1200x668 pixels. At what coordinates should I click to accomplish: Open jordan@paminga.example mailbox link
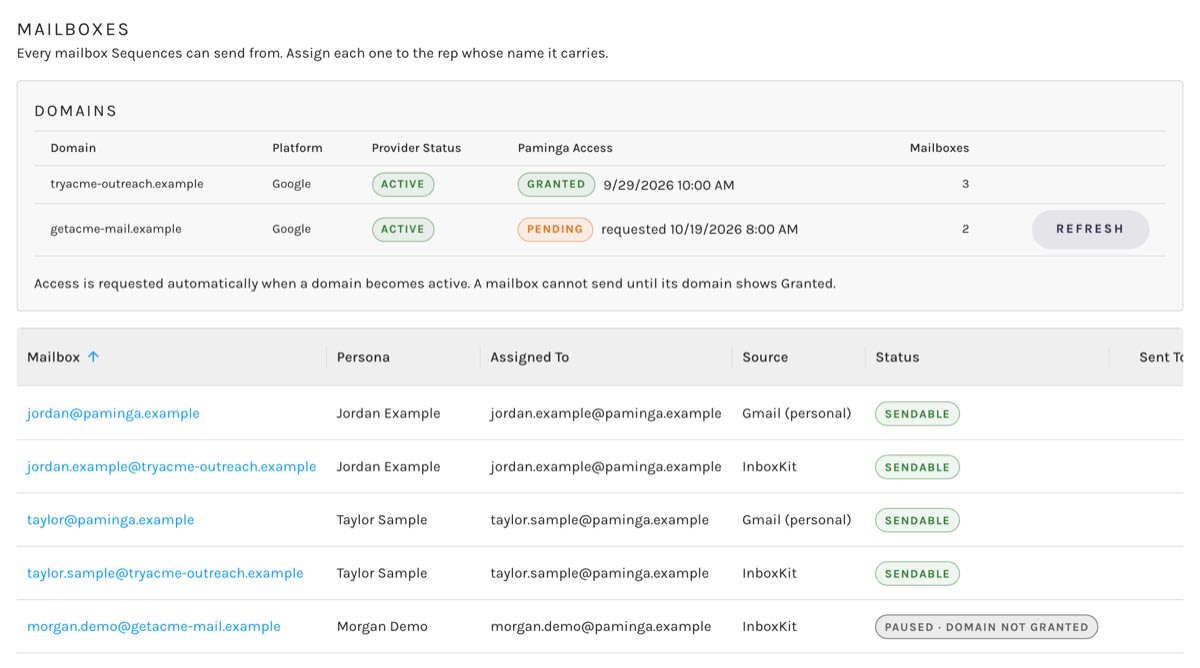click(x=113, y=413)
